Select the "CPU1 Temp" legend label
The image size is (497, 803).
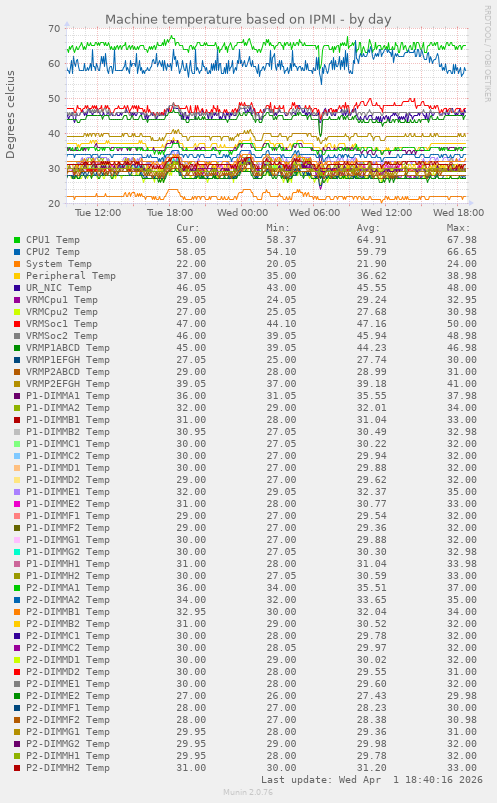[x=53, y=240]
